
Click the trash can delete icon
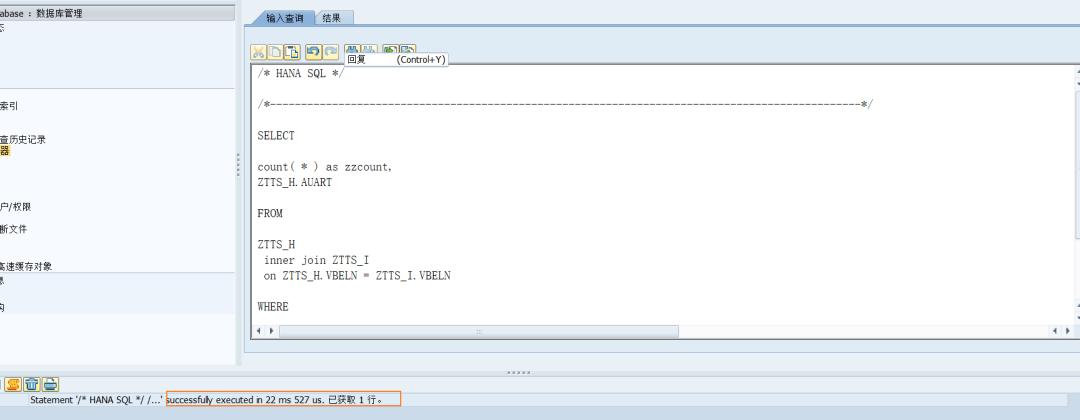point(32,384)
